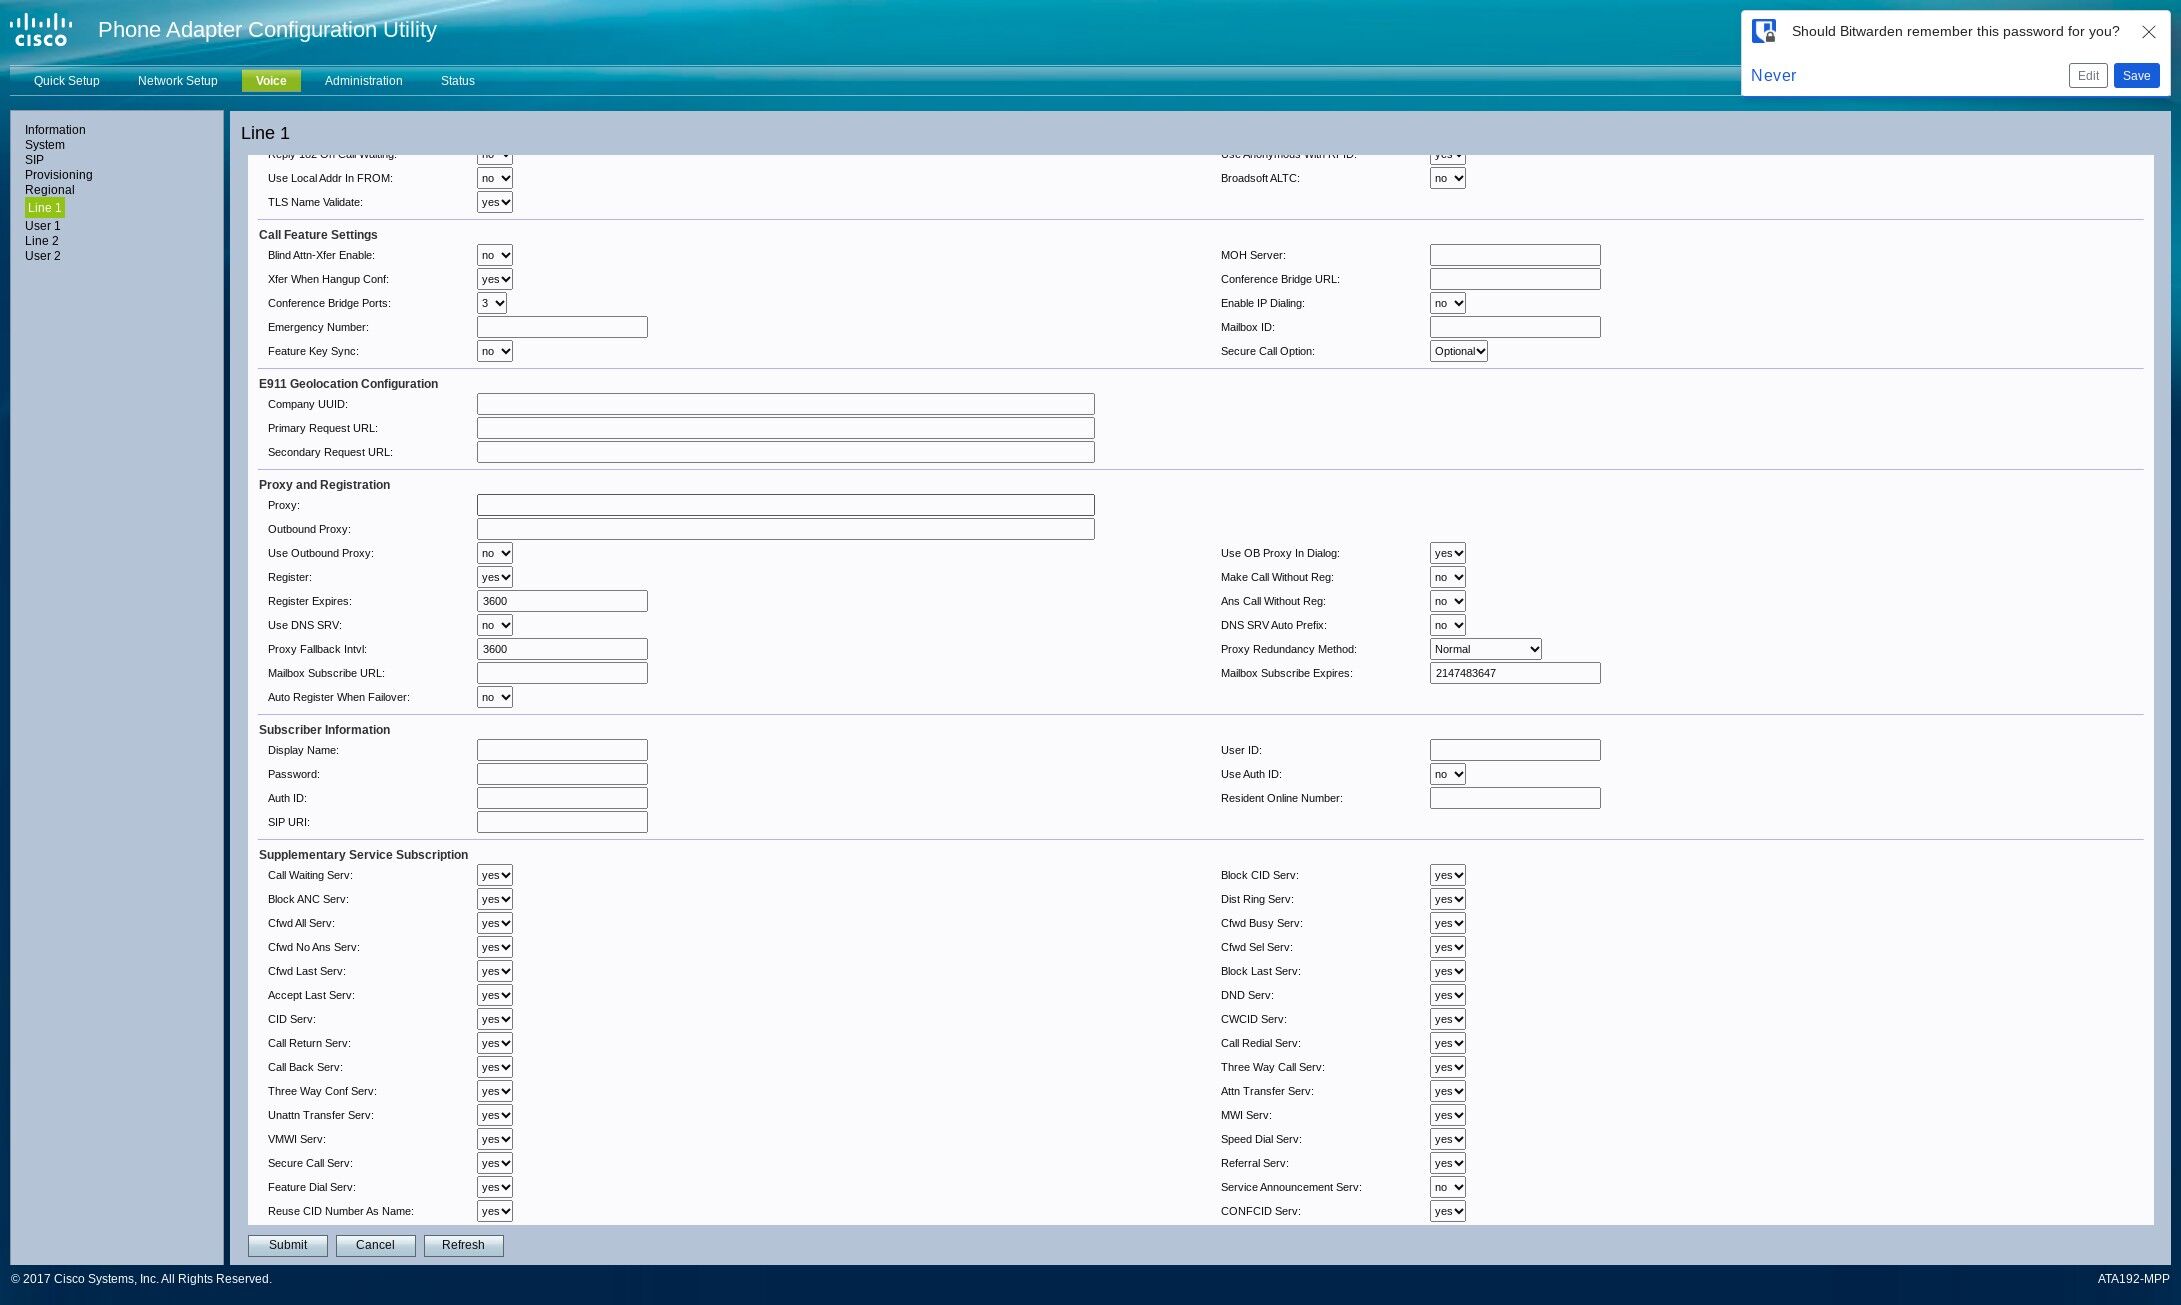Click the Mailbox ID field
The width and height of the screenshot is (2181, 1305).
tap(1515, 328)
